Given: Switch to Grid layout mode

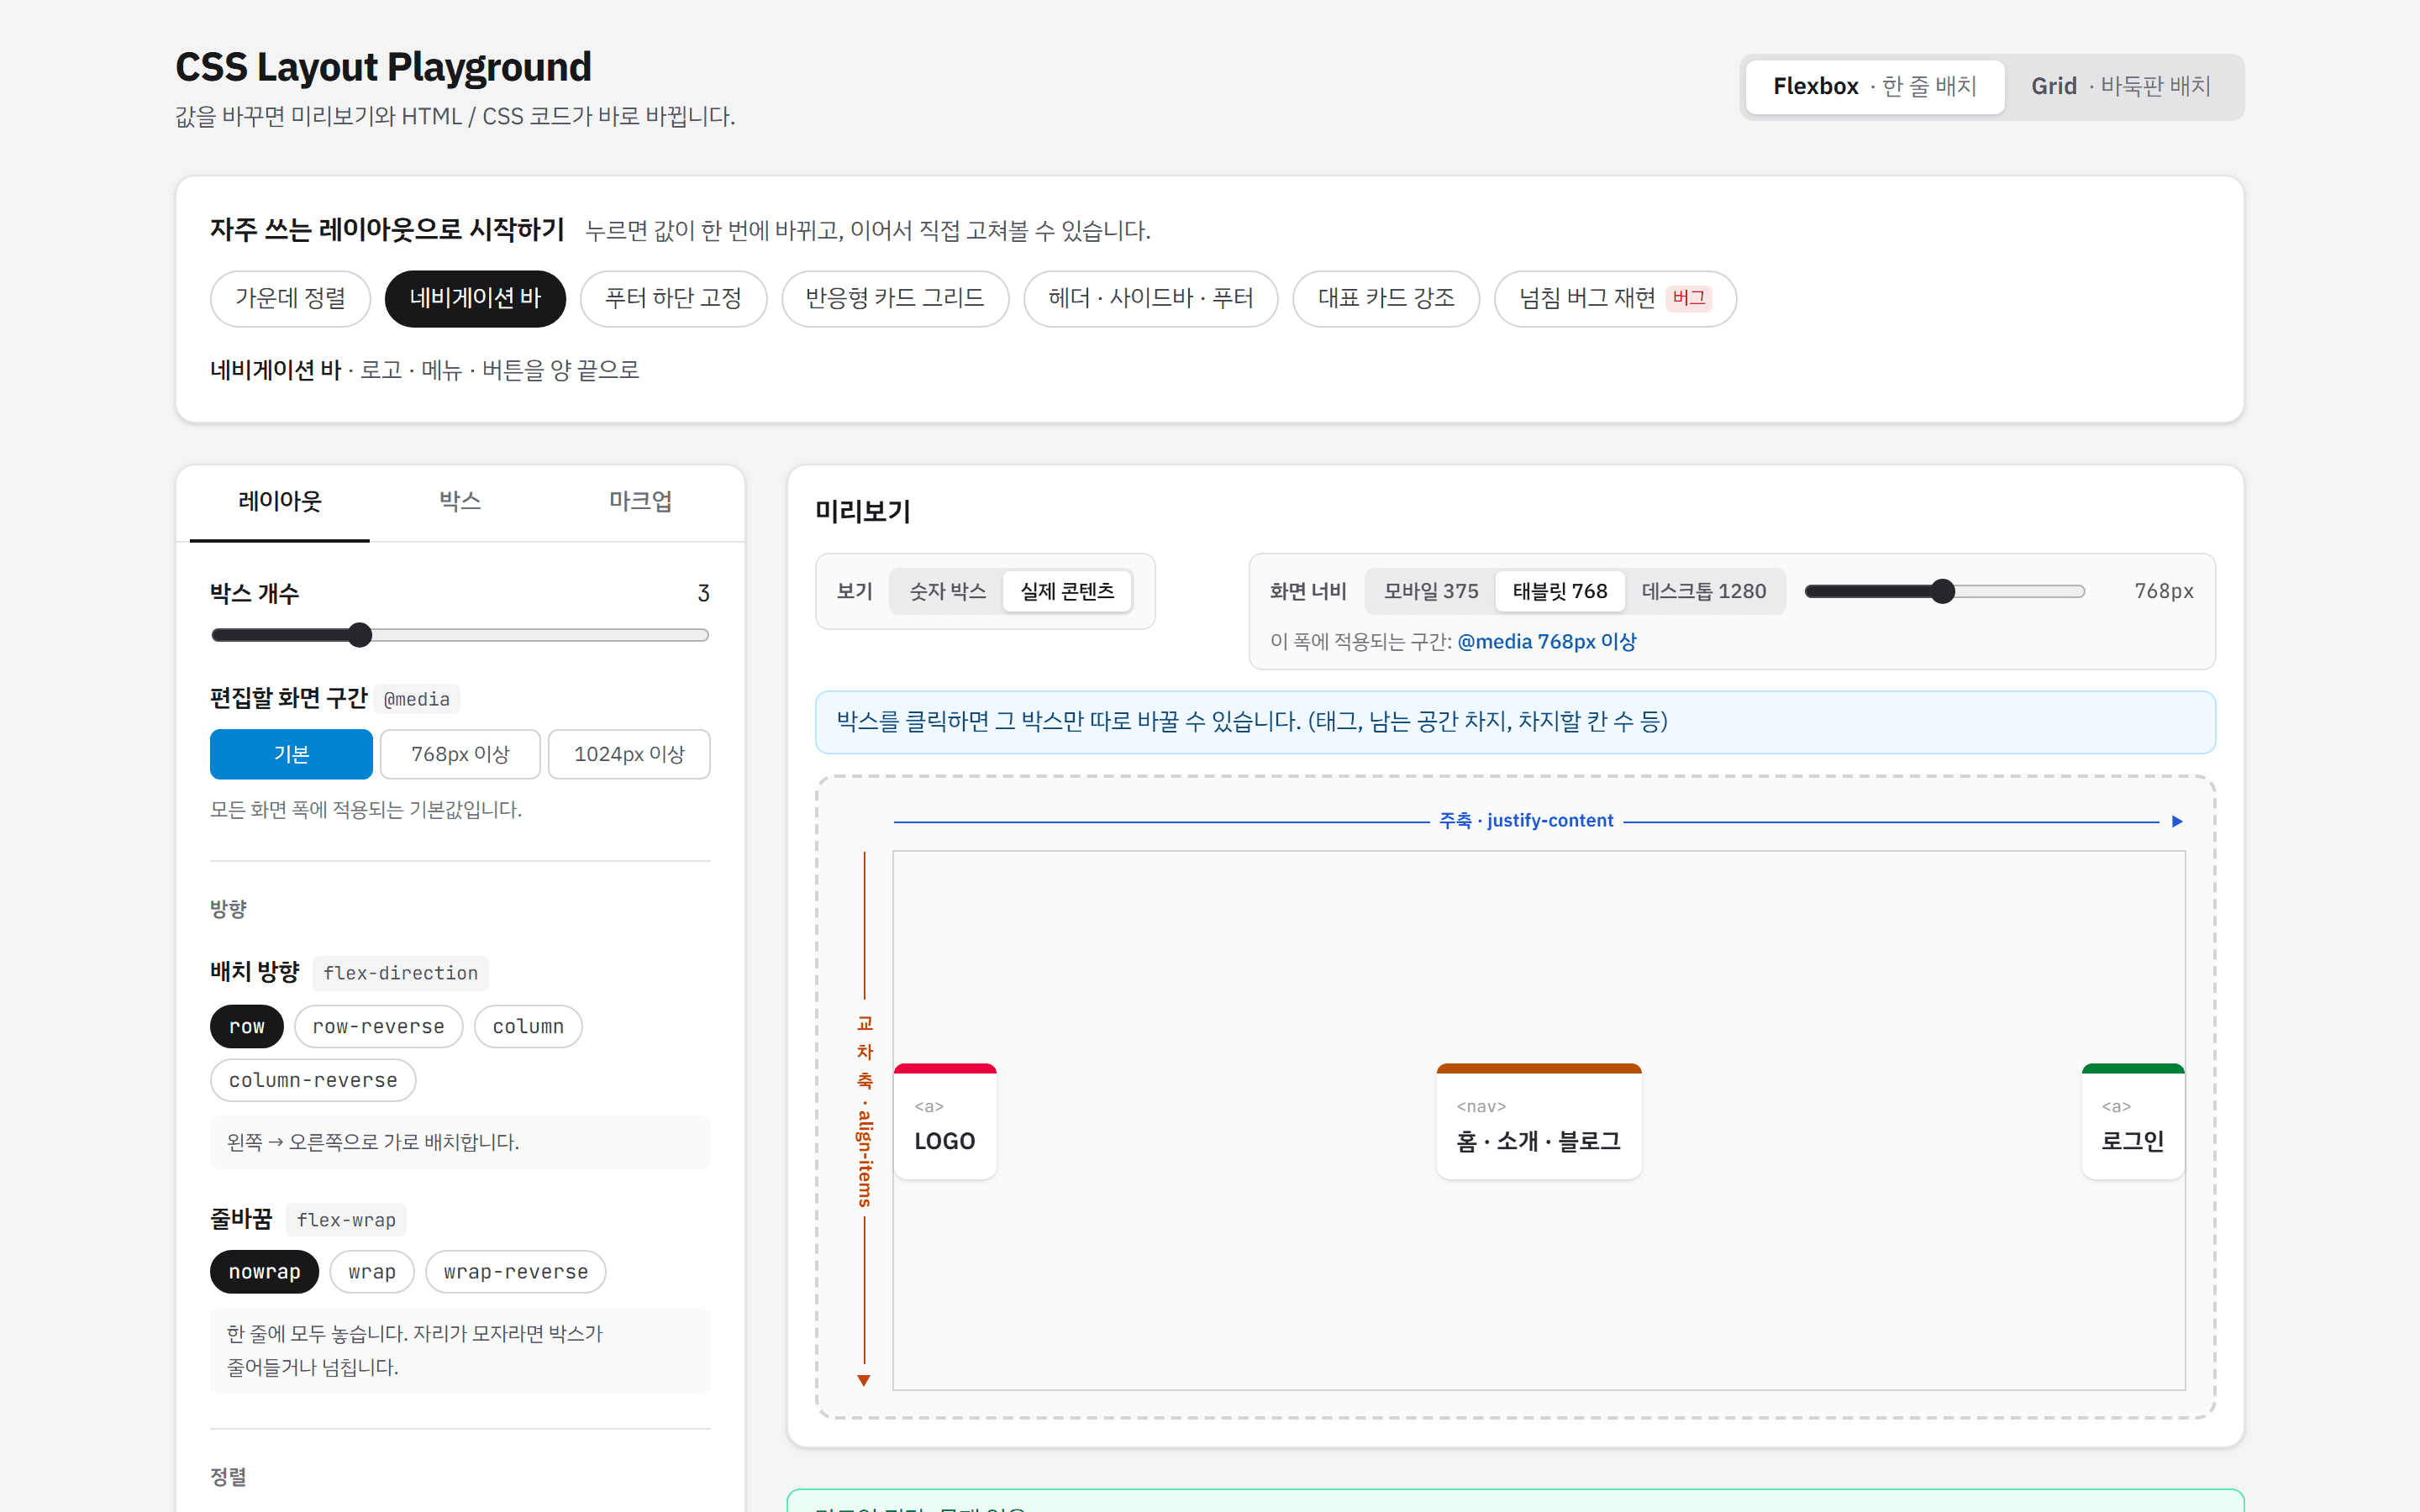Looking at the screenshot, I should click(x=2121, y=86).
